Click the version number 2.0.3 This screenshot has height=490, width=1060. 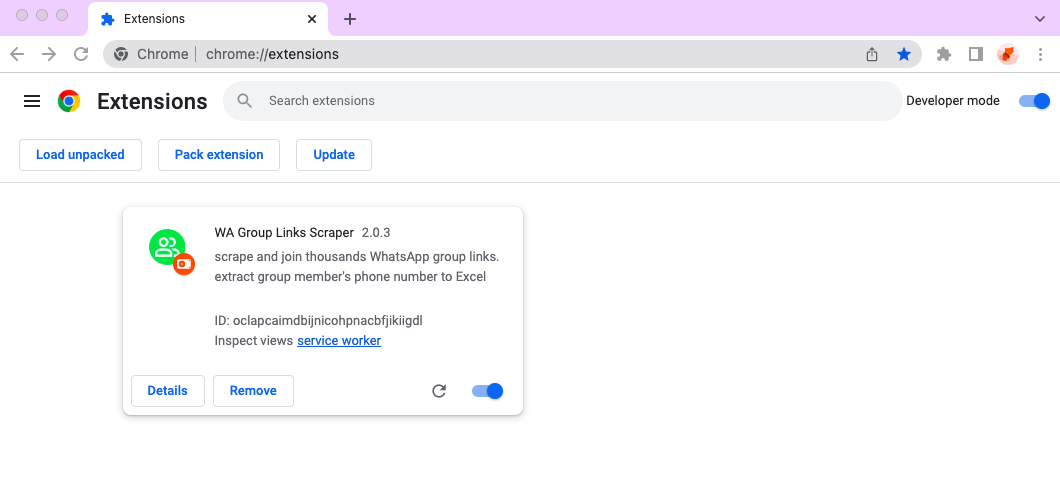[x=376, y=232]
